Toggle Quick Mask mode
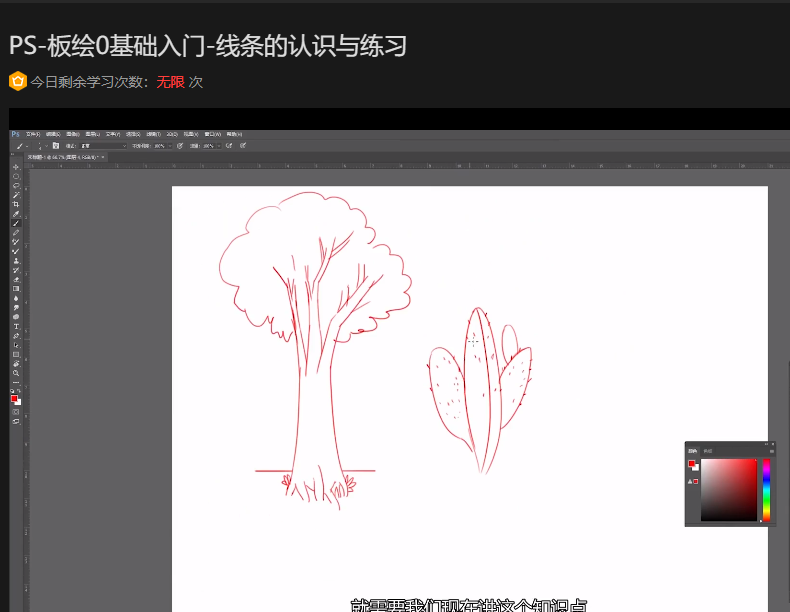Image resolution: width=790 pixels, height=612 pixels. coord(16,412)
